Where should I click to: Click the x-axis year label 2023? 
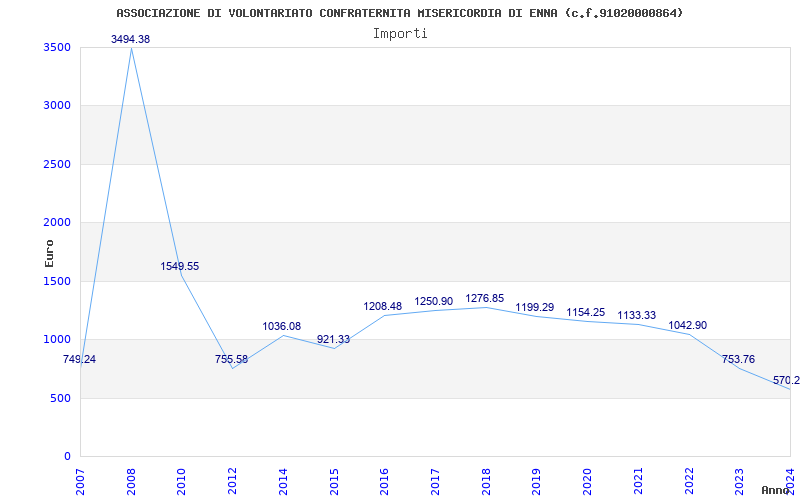[739, 482]
